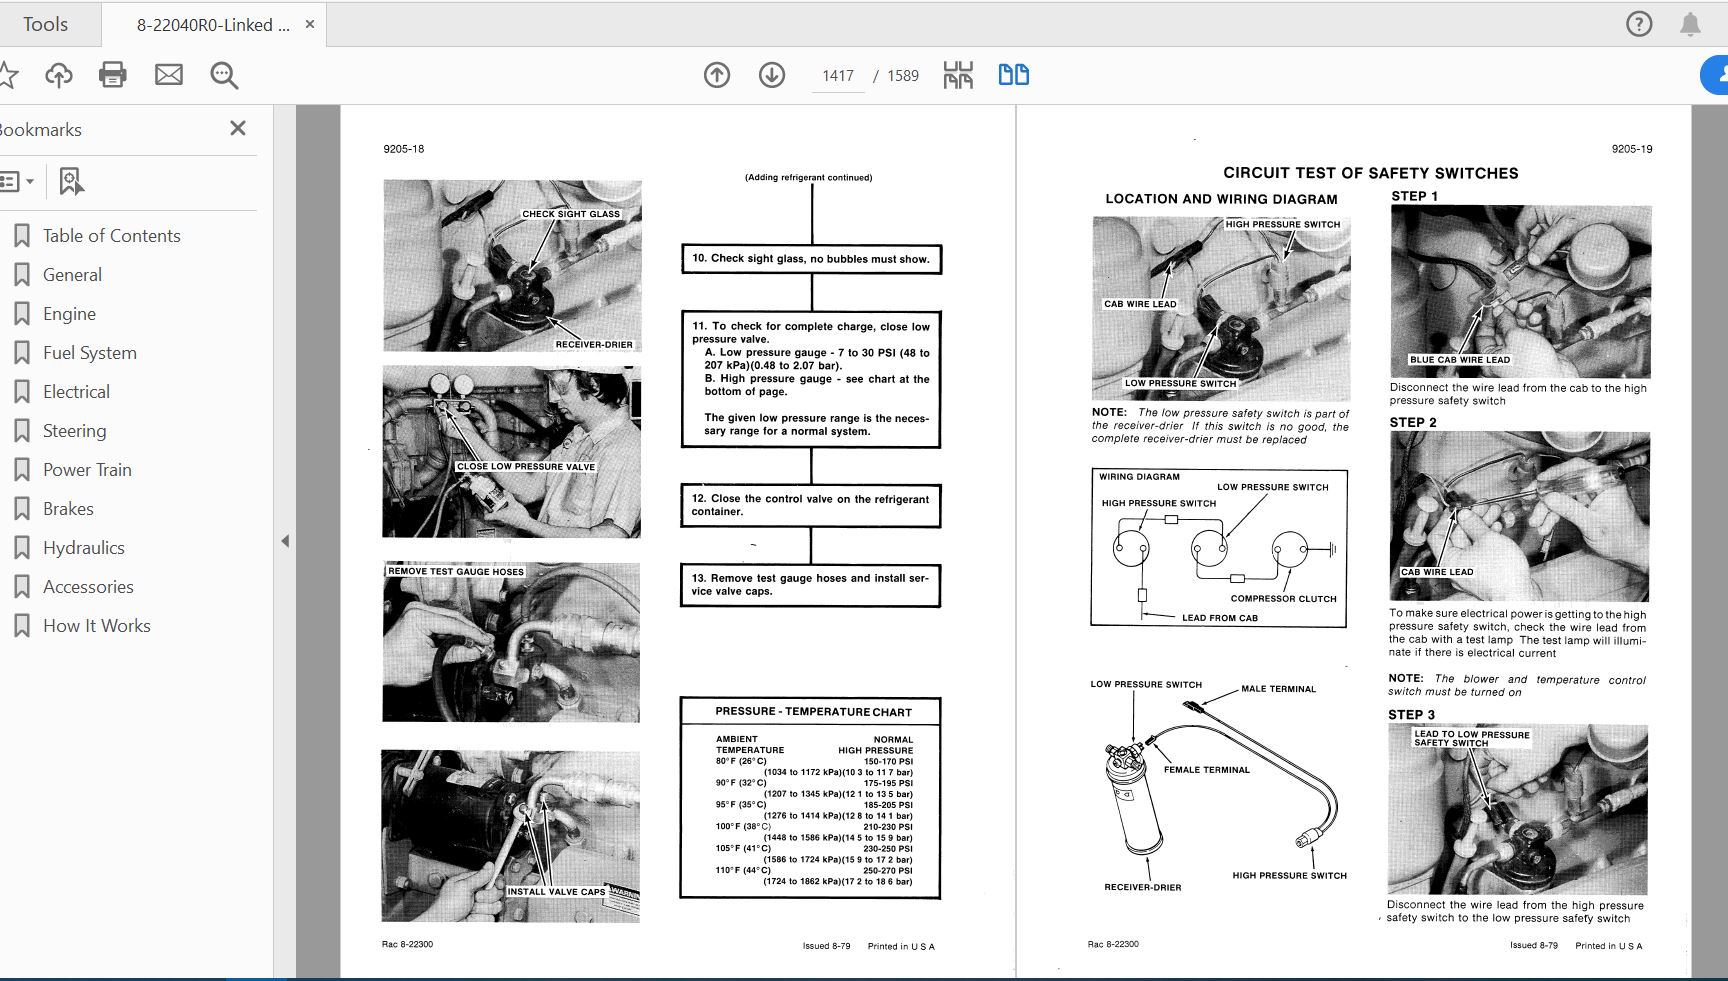Go to the Brakes bookmark
This screenshot has width=1728, height=981.
68,509
